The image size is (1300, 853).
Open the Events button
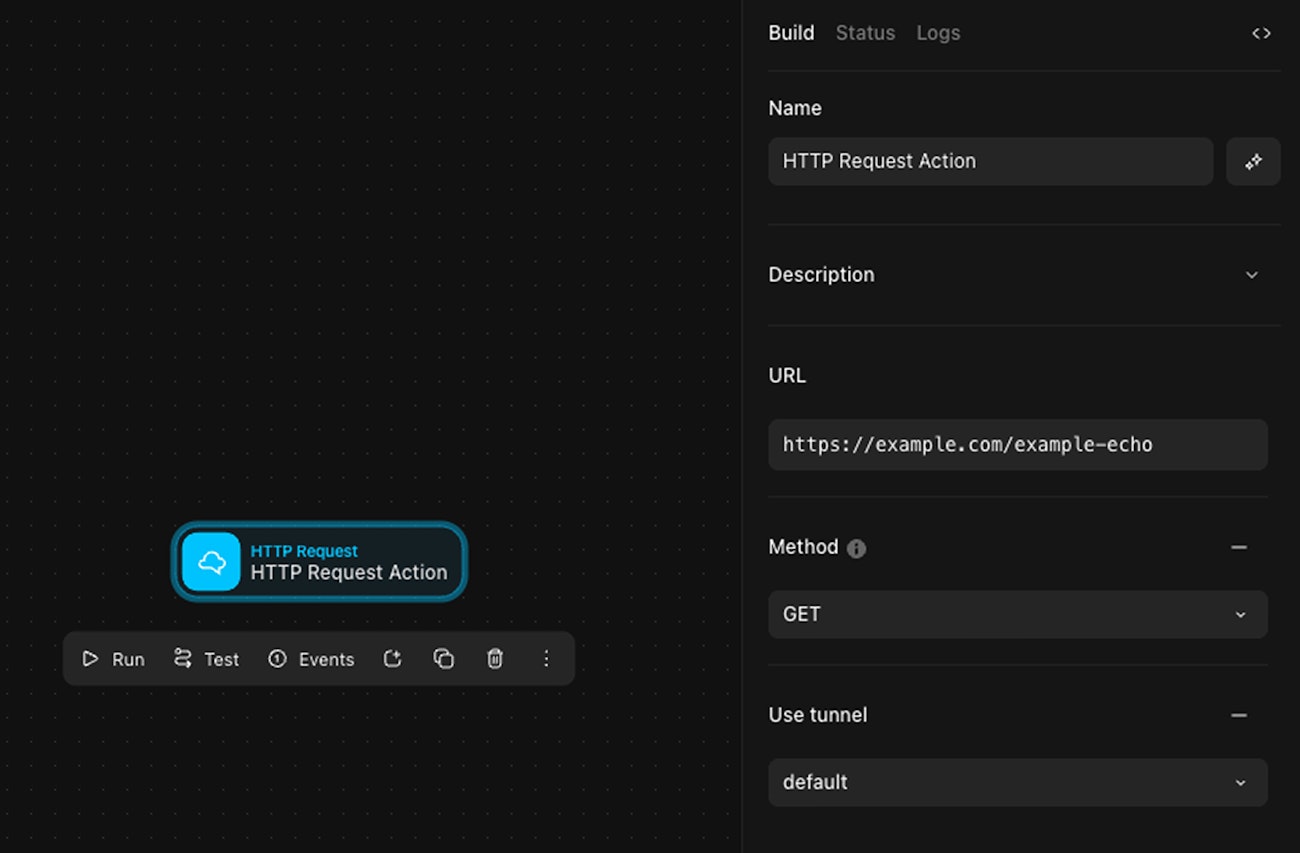(312, 659)
